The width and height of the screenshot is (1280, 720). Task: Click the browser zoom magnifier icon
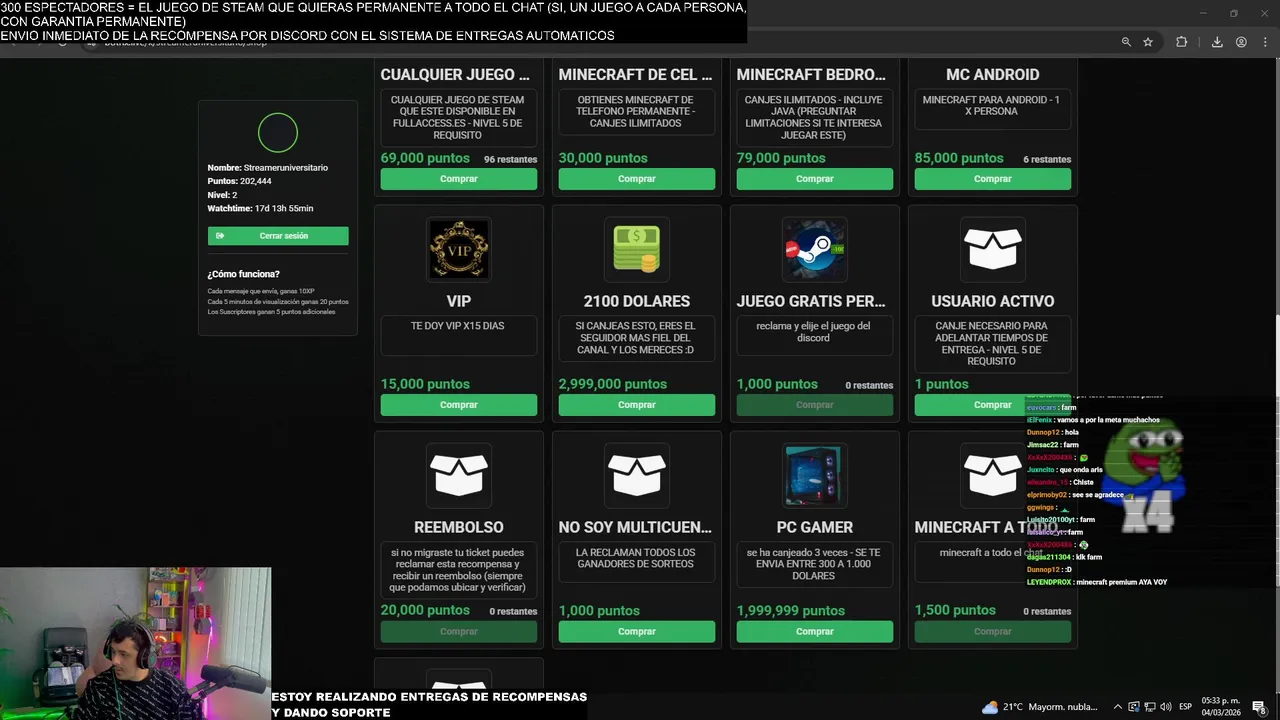(x=1126, y=42)
